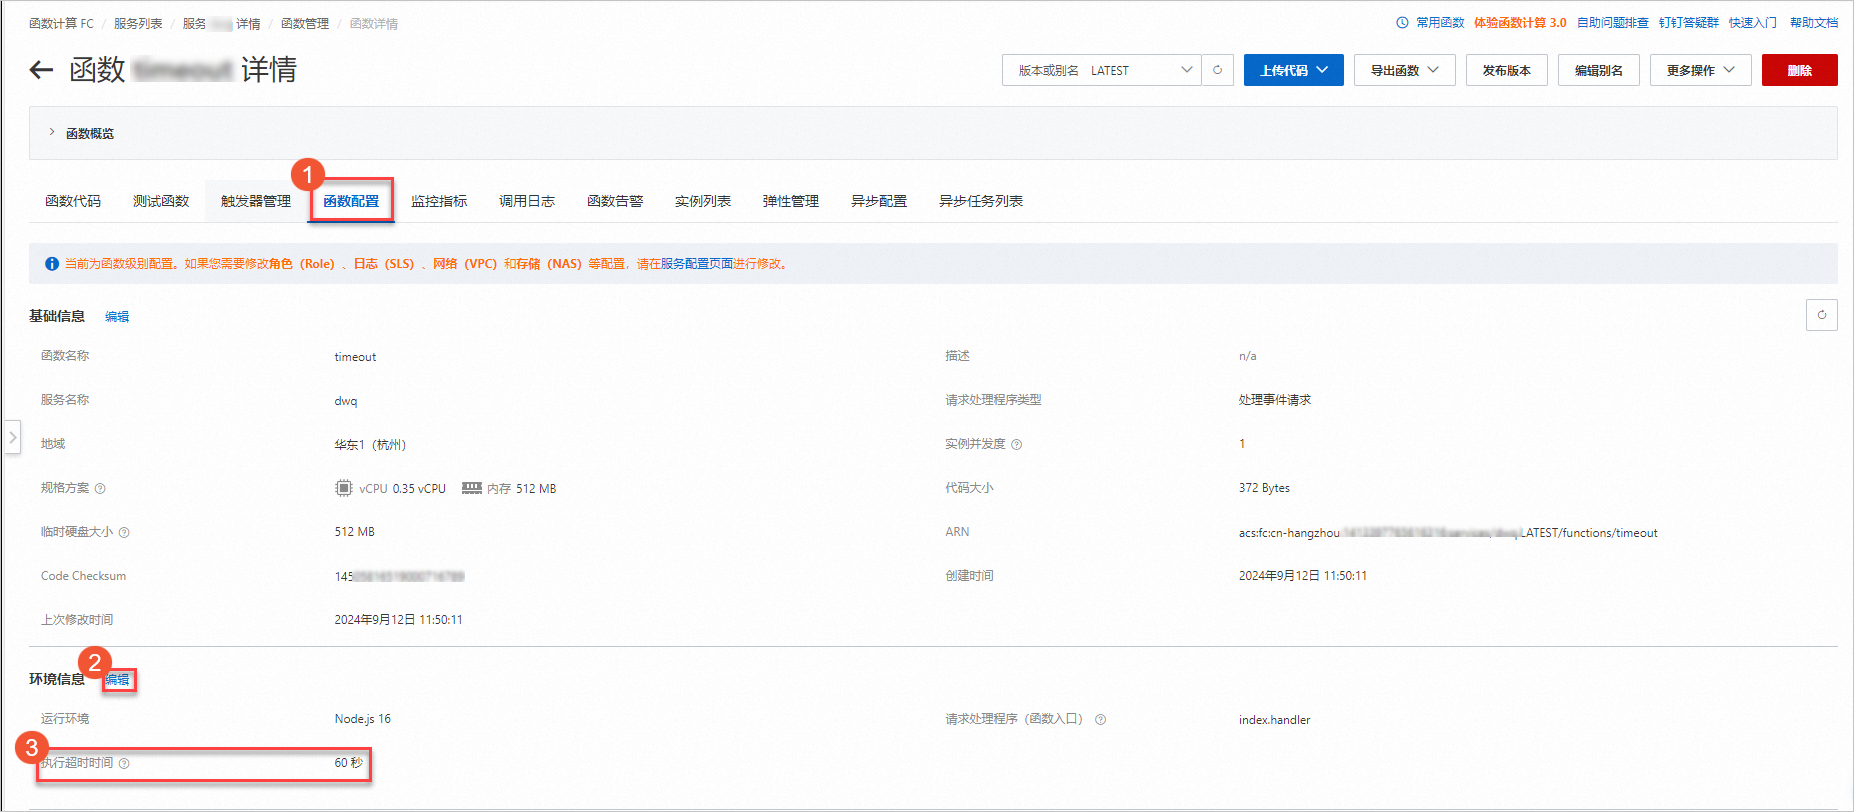
Task: Open the 版本或别名 LATEST dropdown
Action: coord(1101,70)
